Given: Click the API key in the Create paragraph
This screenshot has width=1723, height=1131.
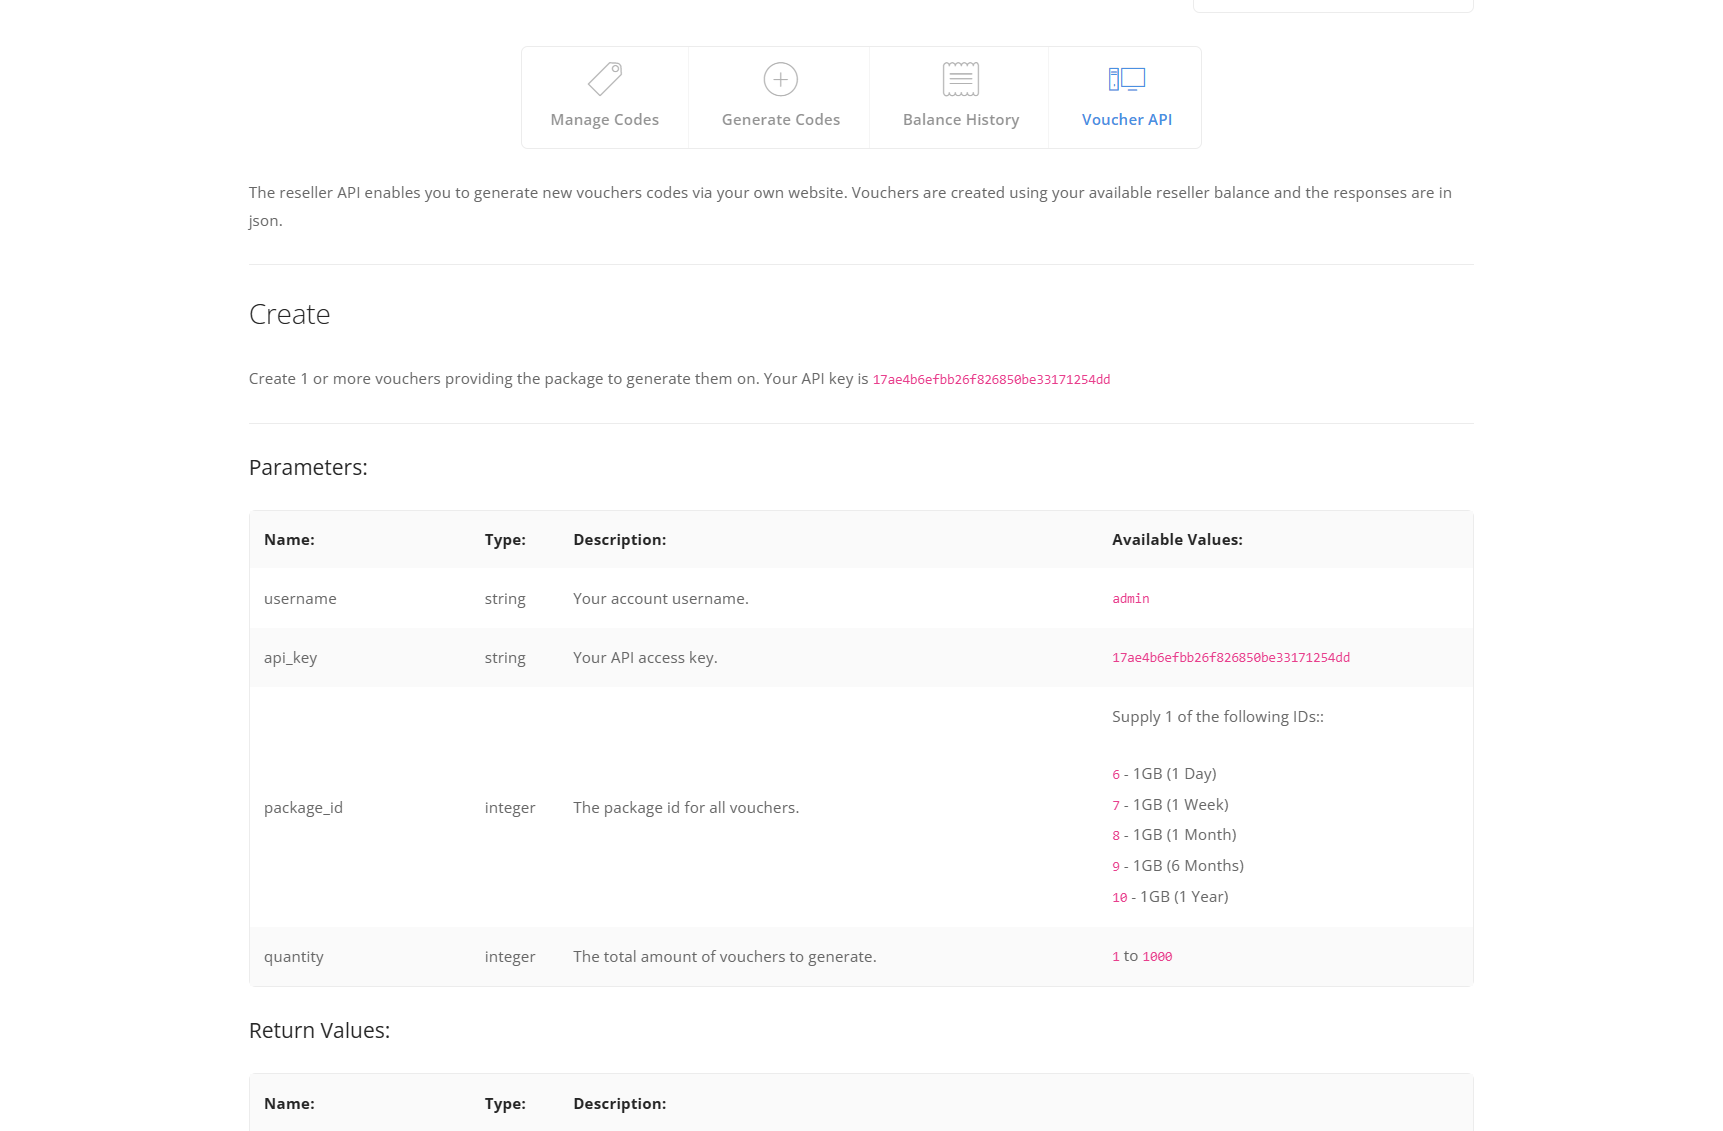Looking at the screenshot, I should pyautogui.click(x=990, y=380).
